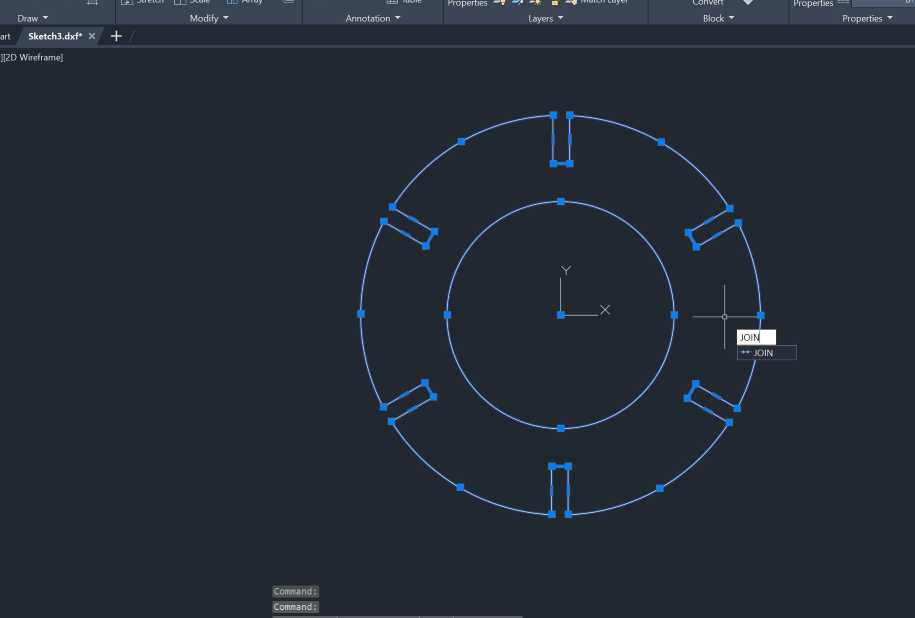Open a new drawing with the plus tab
Screen dimensions: 915x618
coord(116,35)
